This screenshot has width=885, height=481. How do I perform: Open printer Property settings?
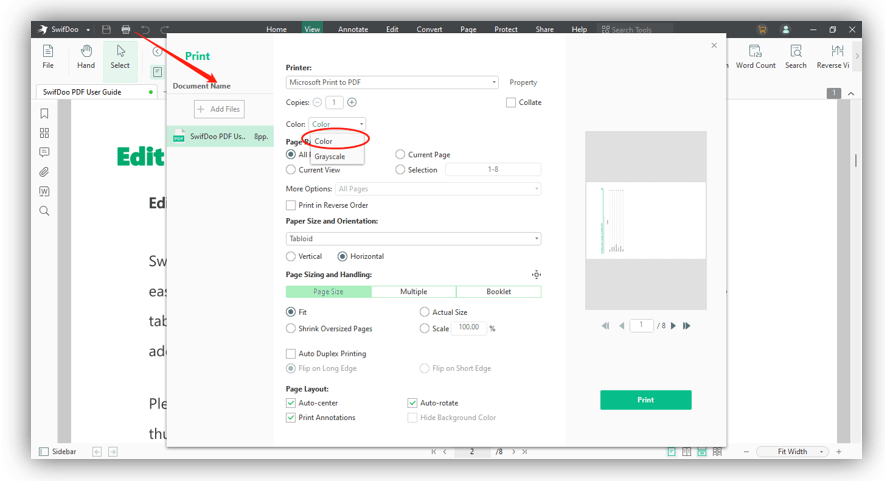click(523, 82)
